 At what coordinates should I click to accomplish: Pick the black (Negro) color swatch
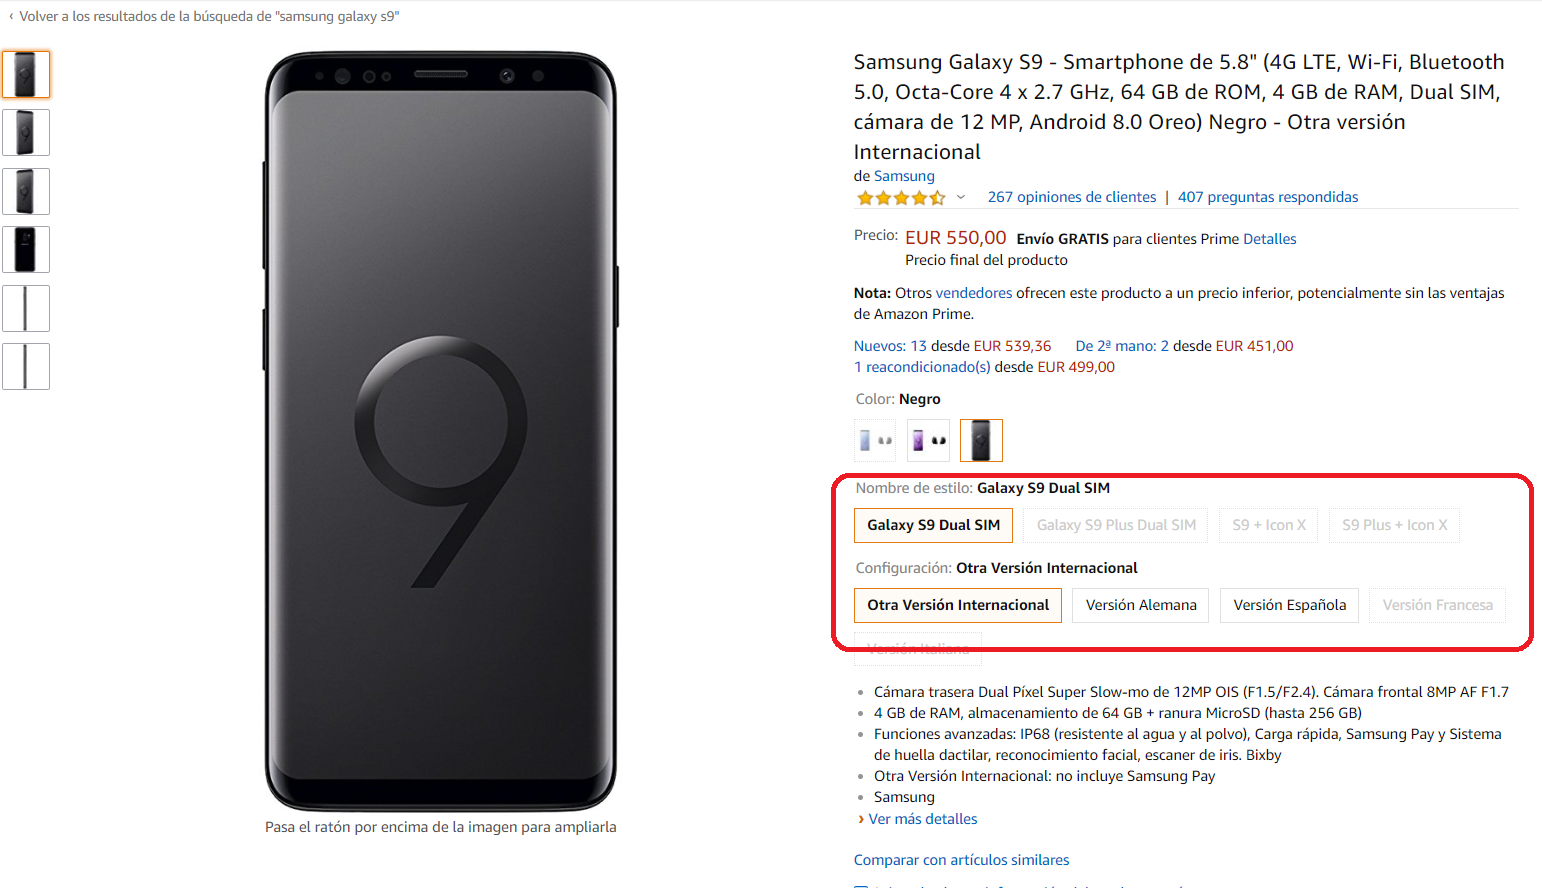click(981, 440)
